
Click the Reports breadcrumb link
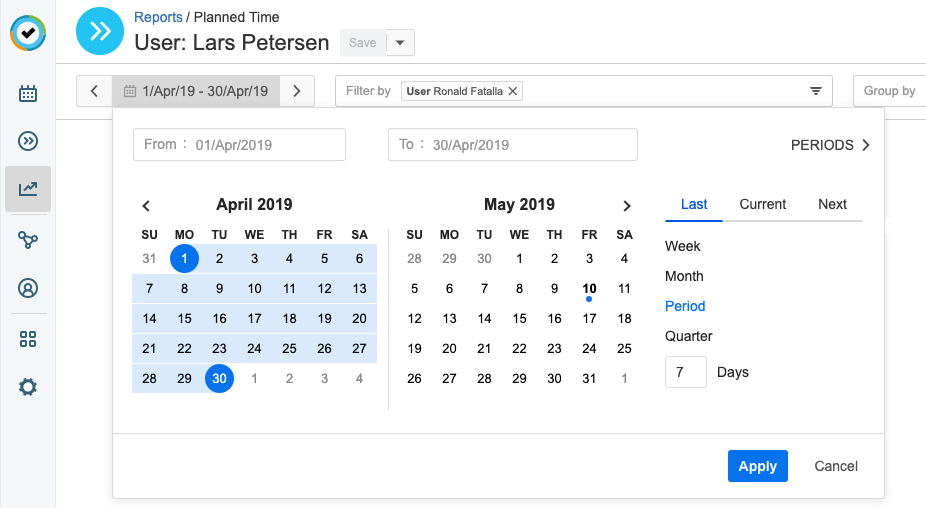[x=158, y=17]
